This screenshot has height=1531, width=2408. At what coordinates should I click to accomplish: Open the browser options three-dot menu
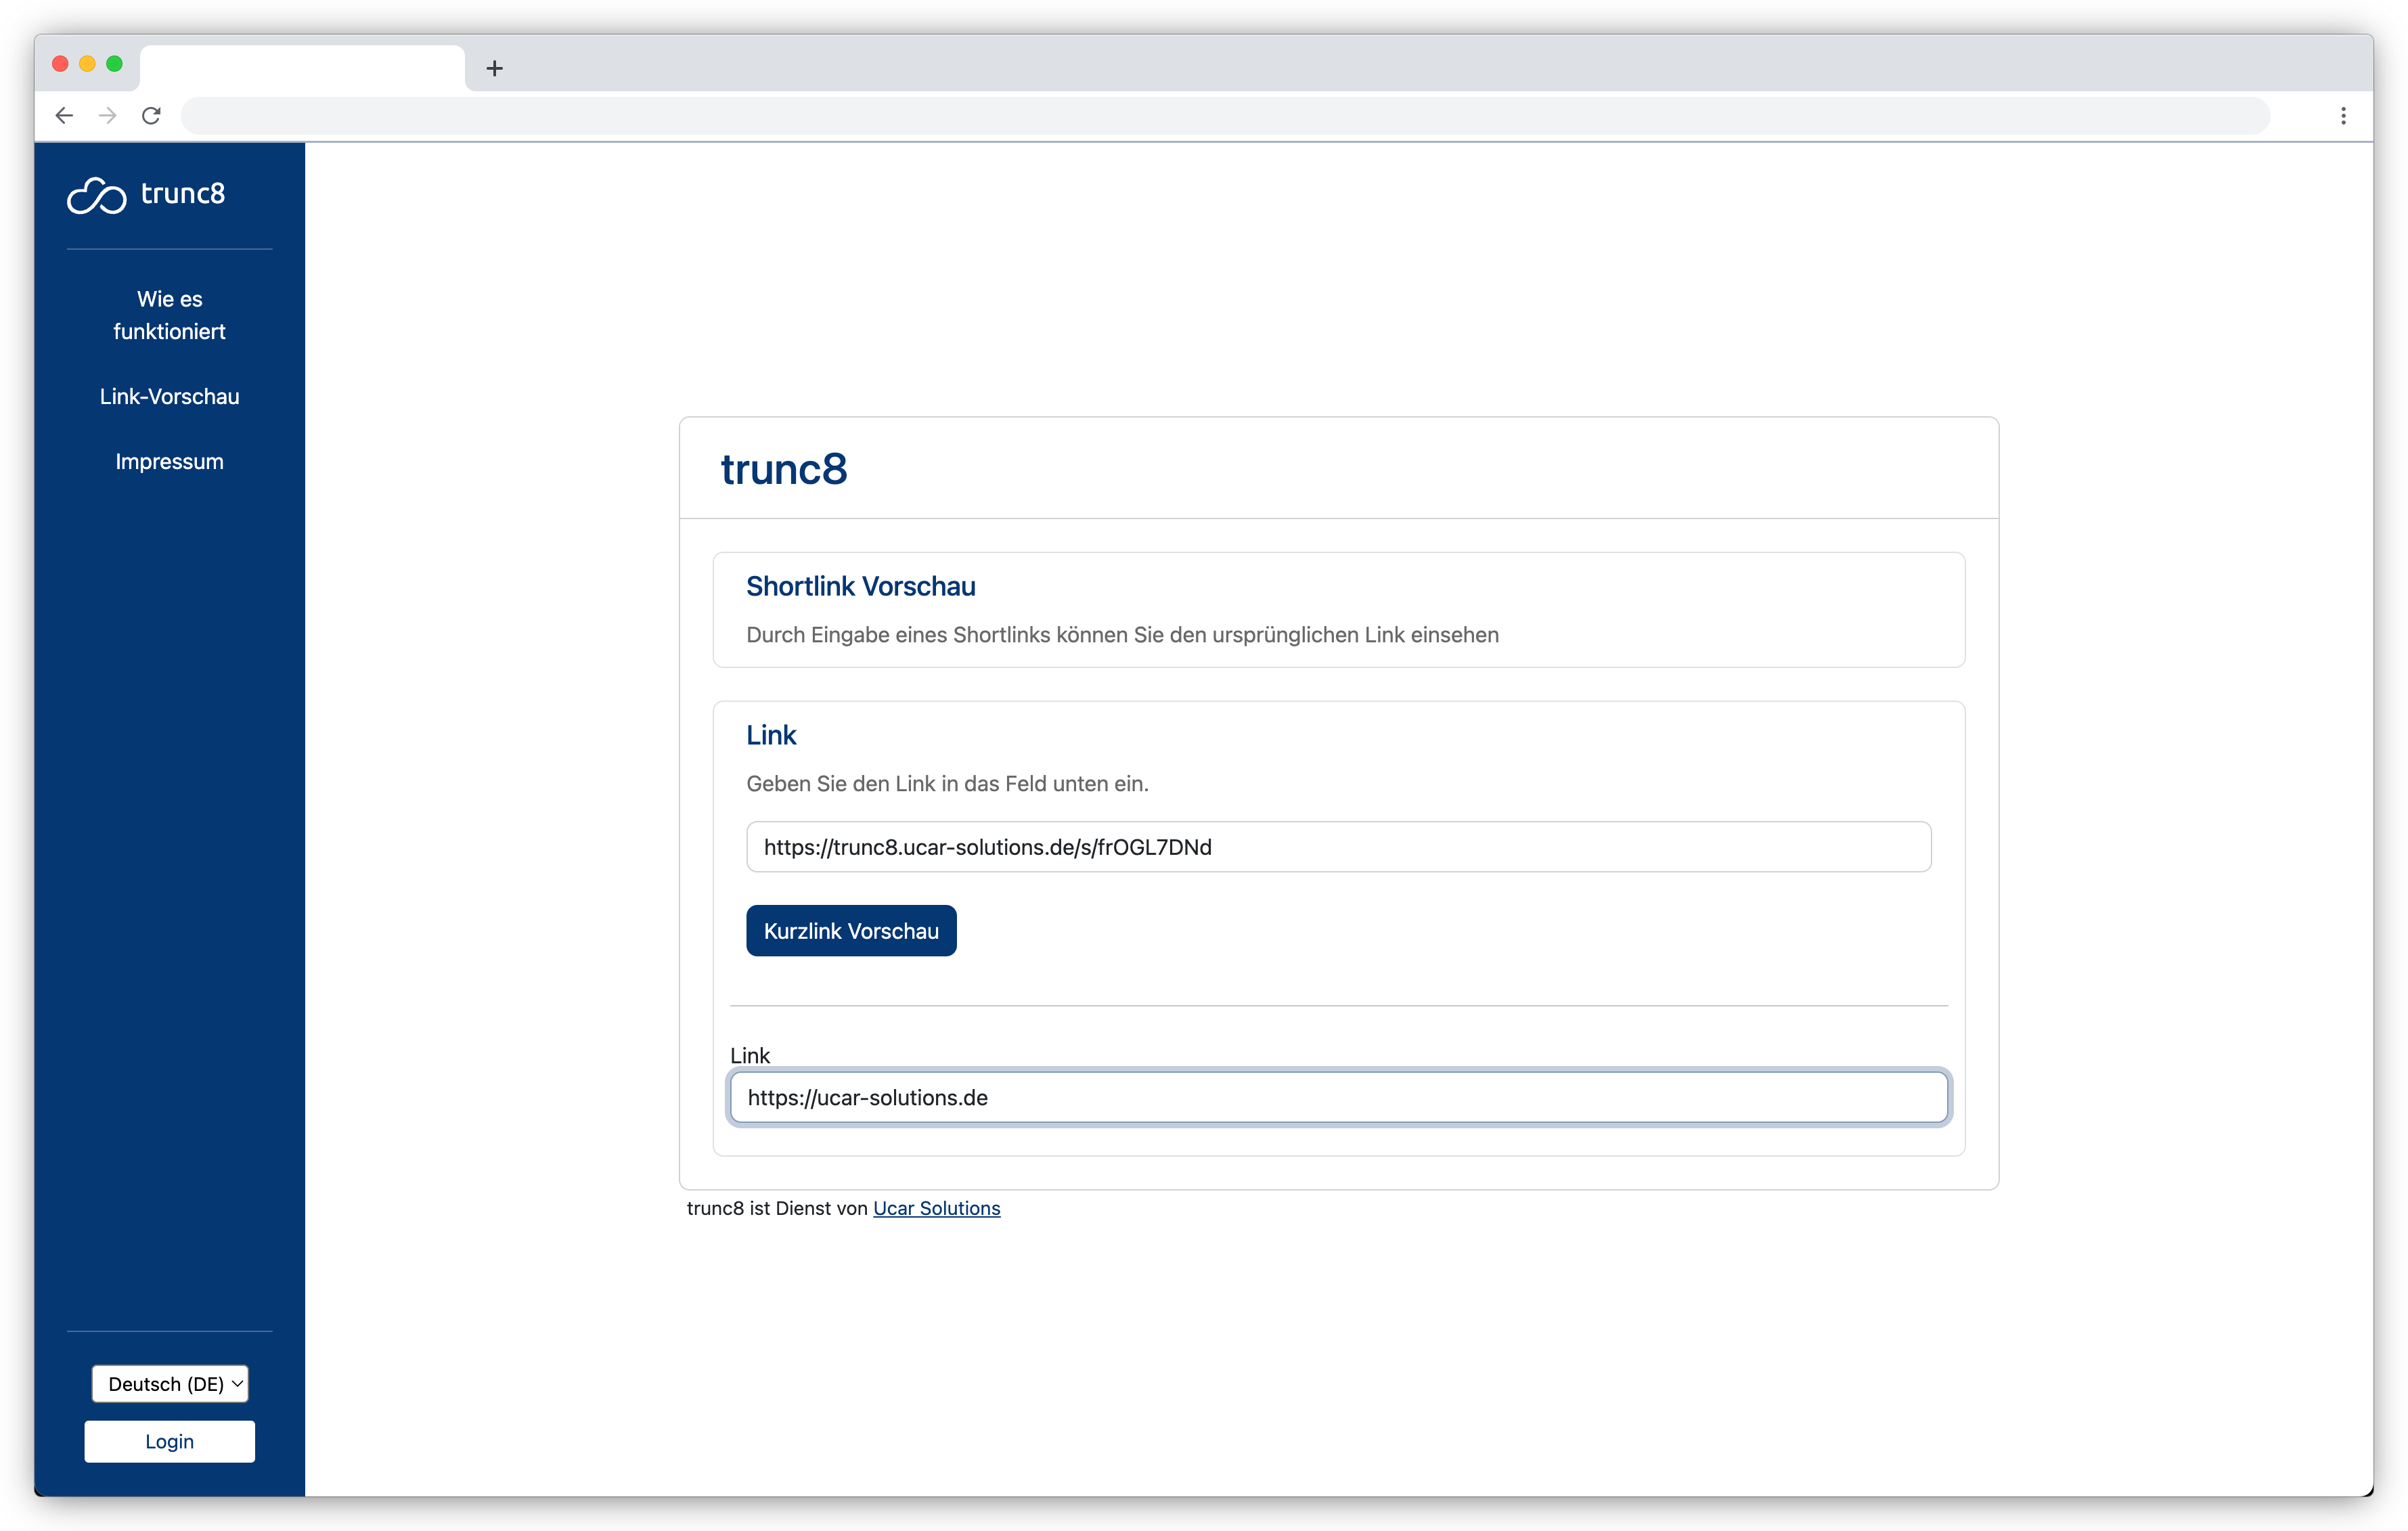[x=2343, y=115]
